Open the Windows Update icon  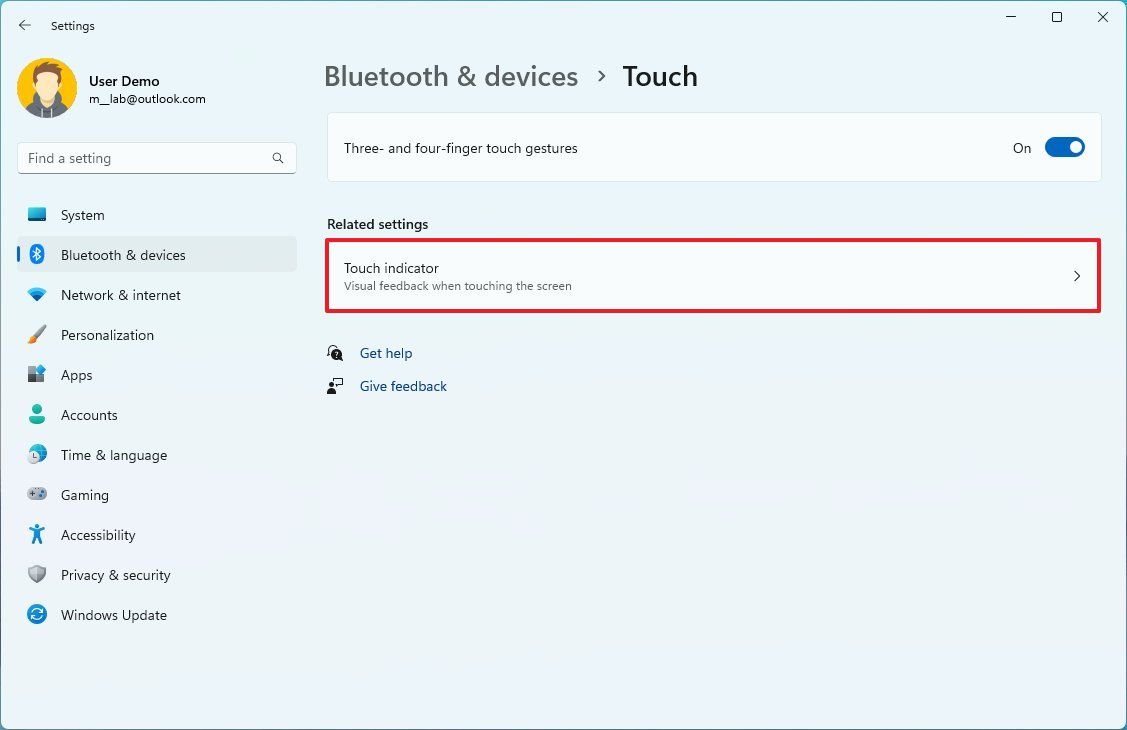[x=36, y=615]
